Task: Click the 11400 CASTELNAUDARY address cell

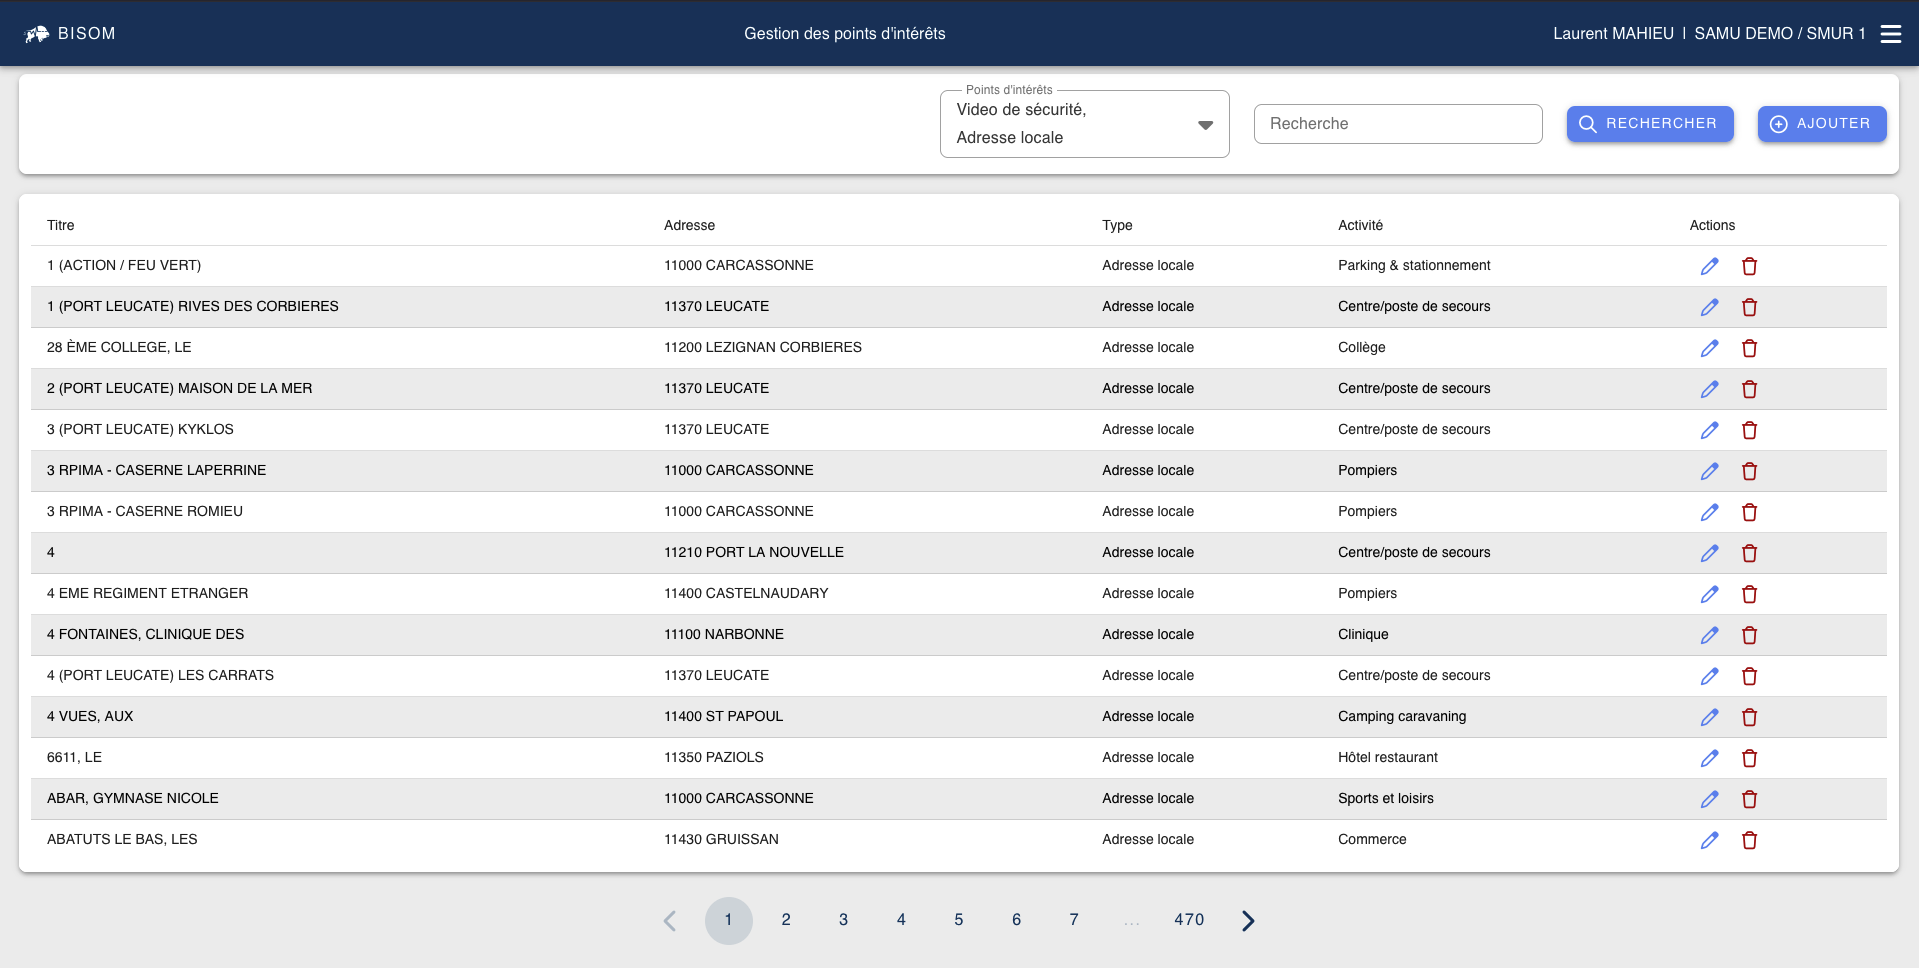Action: point(746,594)
